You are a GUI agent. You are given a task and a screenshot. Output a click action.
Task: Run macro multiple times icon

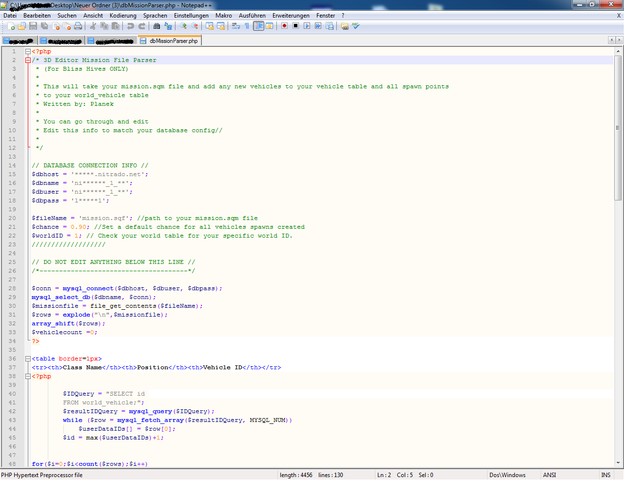click(318, 26)
